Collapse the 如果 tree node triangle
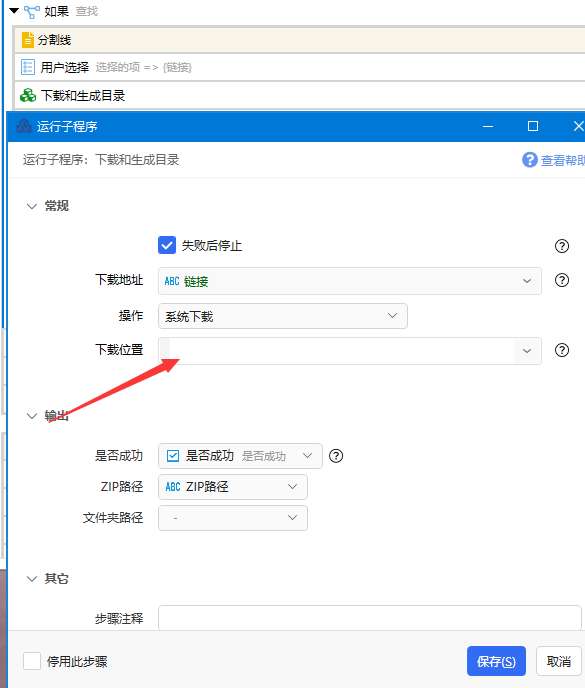Screen dimensions: 585x688 click(14, 11)
